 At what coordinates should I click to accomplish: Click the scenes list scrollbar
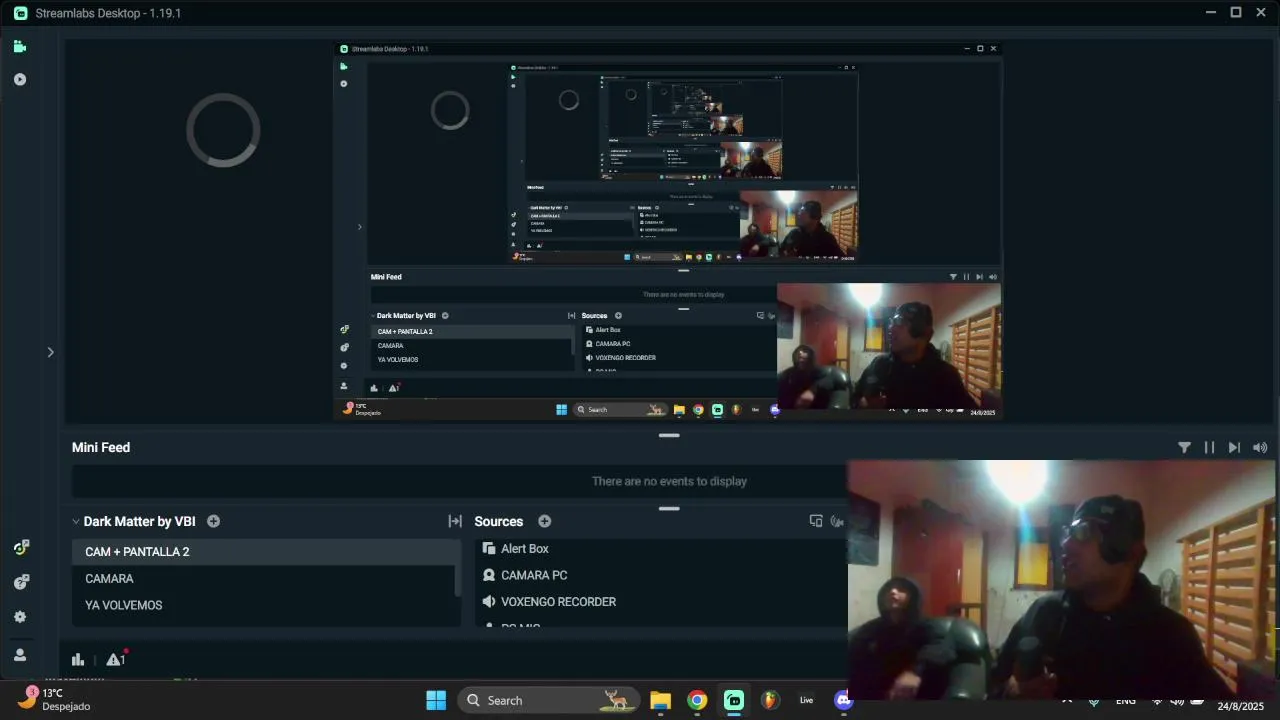pyautogui.click(x=458, y=582)
